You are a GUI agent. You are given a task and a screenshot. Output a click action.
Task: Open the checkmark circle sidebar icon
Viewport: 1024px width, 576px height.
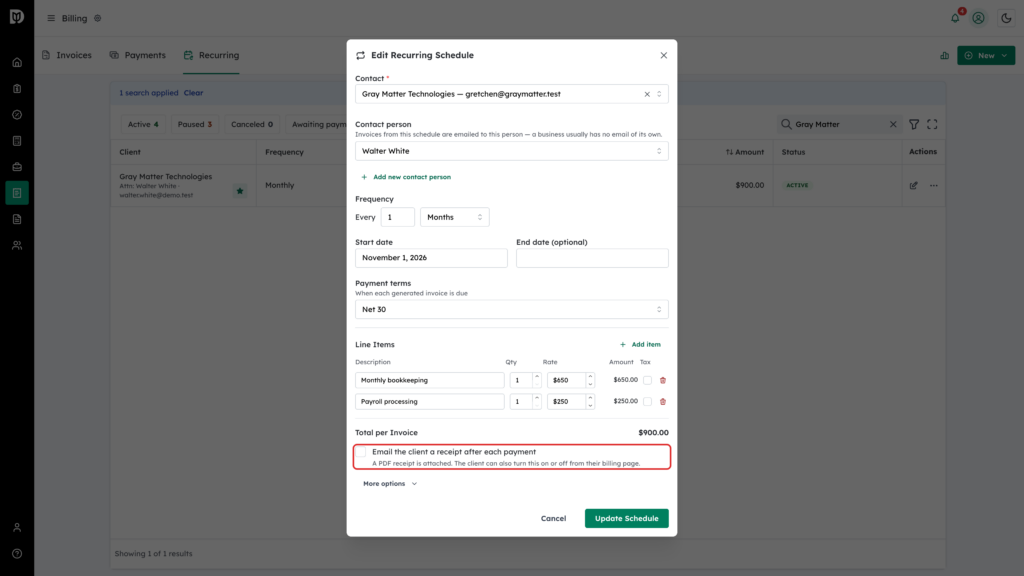[17, 115]
